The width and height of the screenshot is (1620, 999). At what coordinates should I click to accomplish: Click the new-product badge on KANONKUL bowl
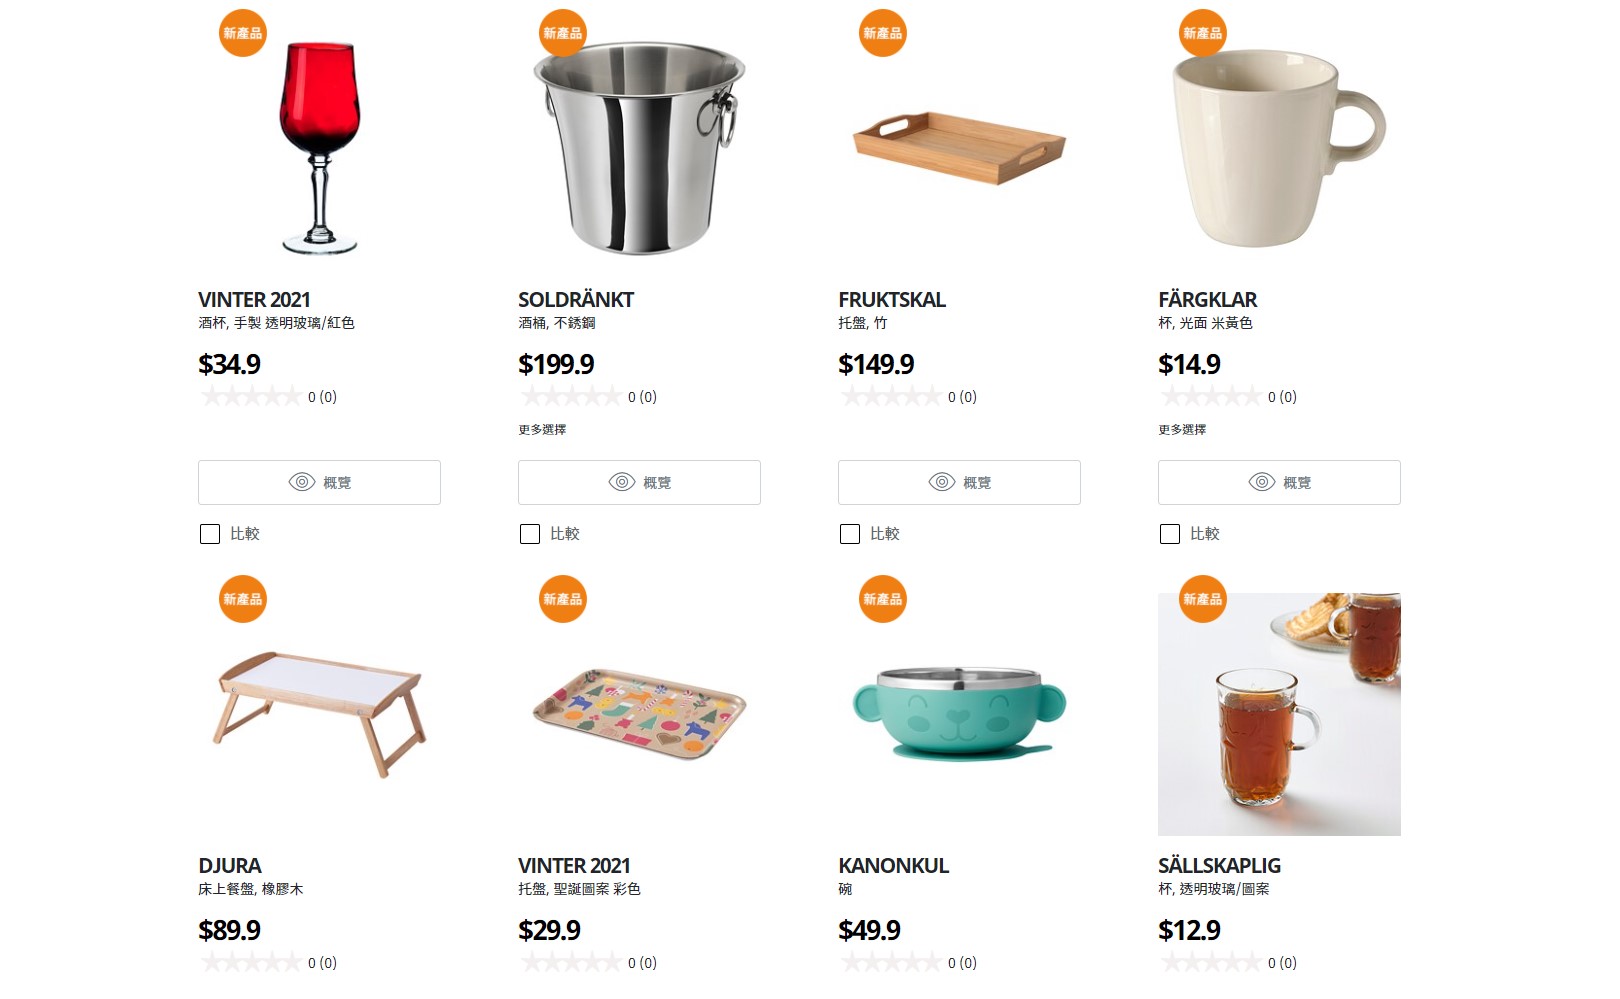883,599
